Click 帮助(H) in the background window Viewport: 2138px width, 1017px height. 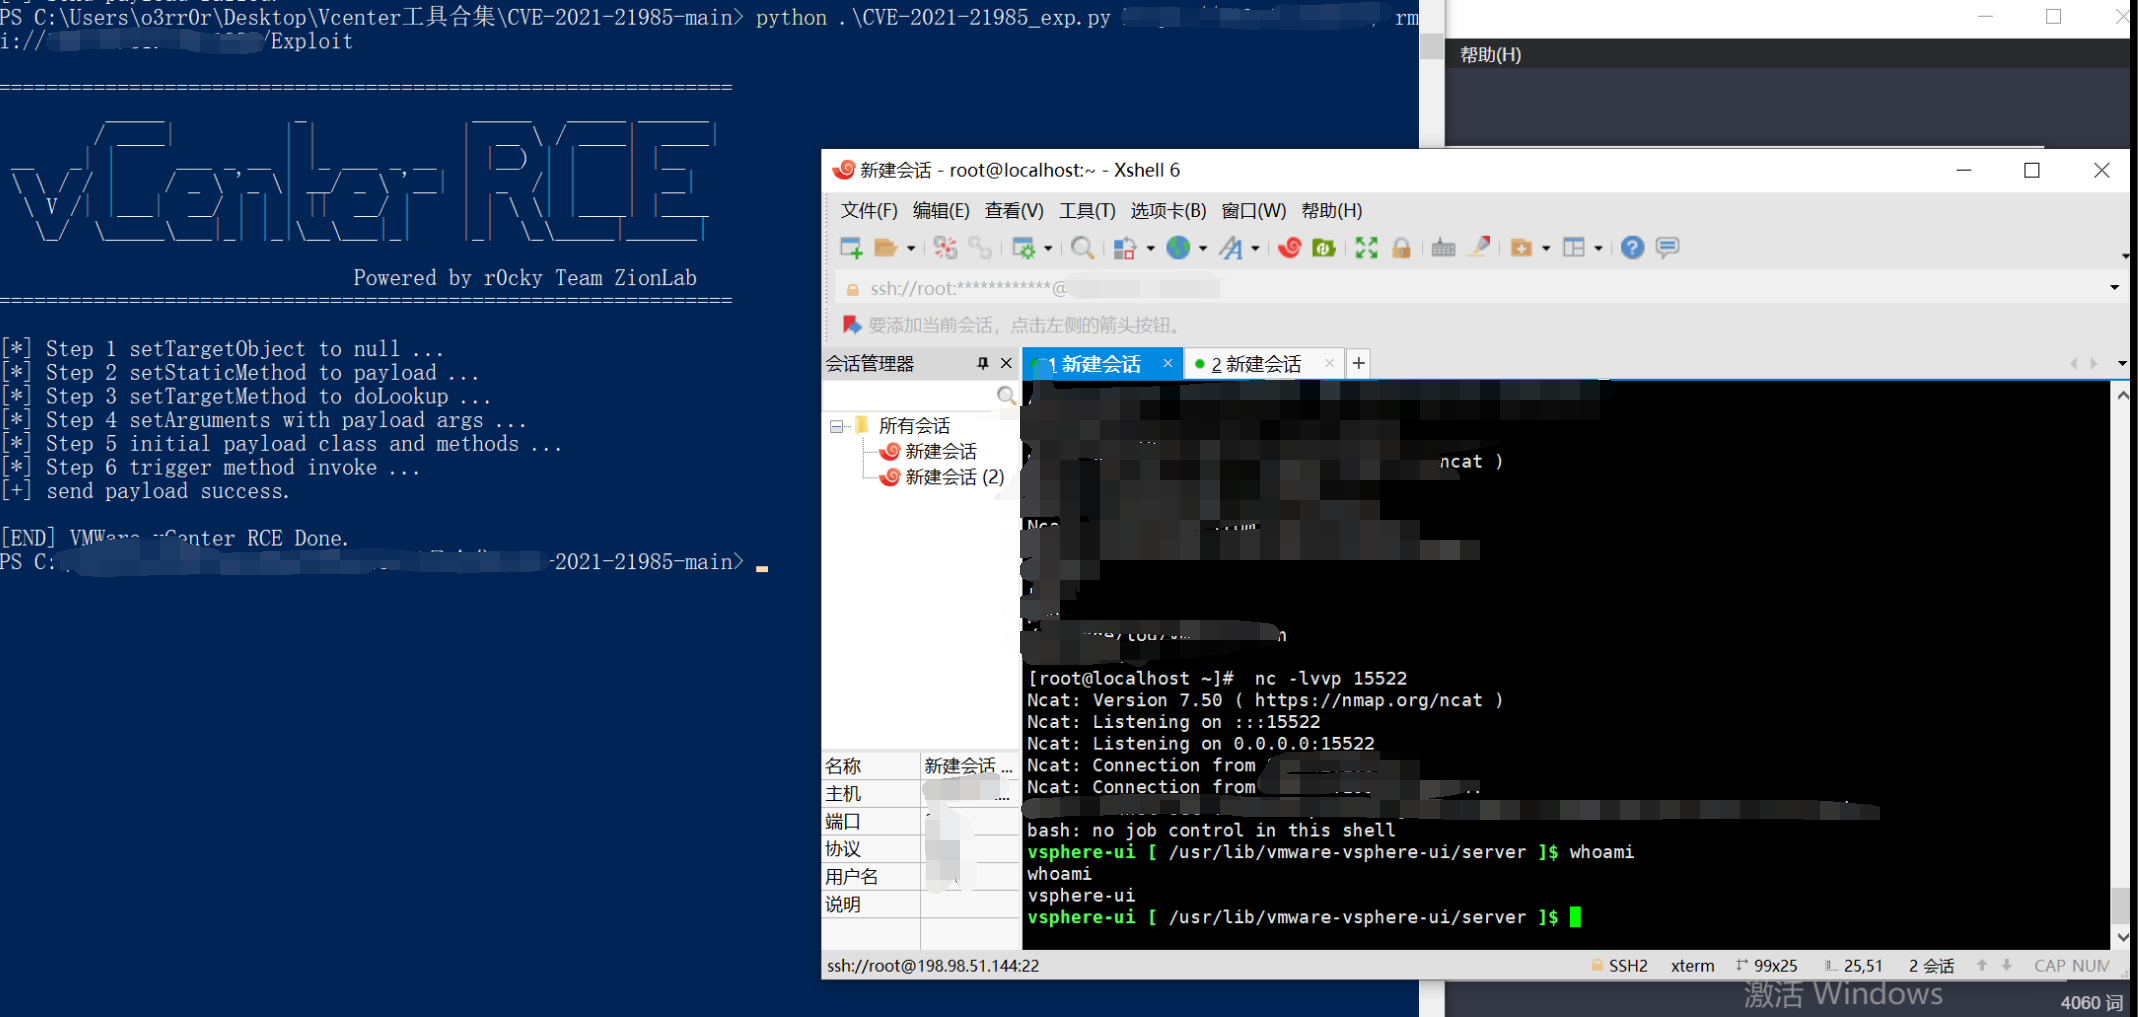tap(1490, 55)
